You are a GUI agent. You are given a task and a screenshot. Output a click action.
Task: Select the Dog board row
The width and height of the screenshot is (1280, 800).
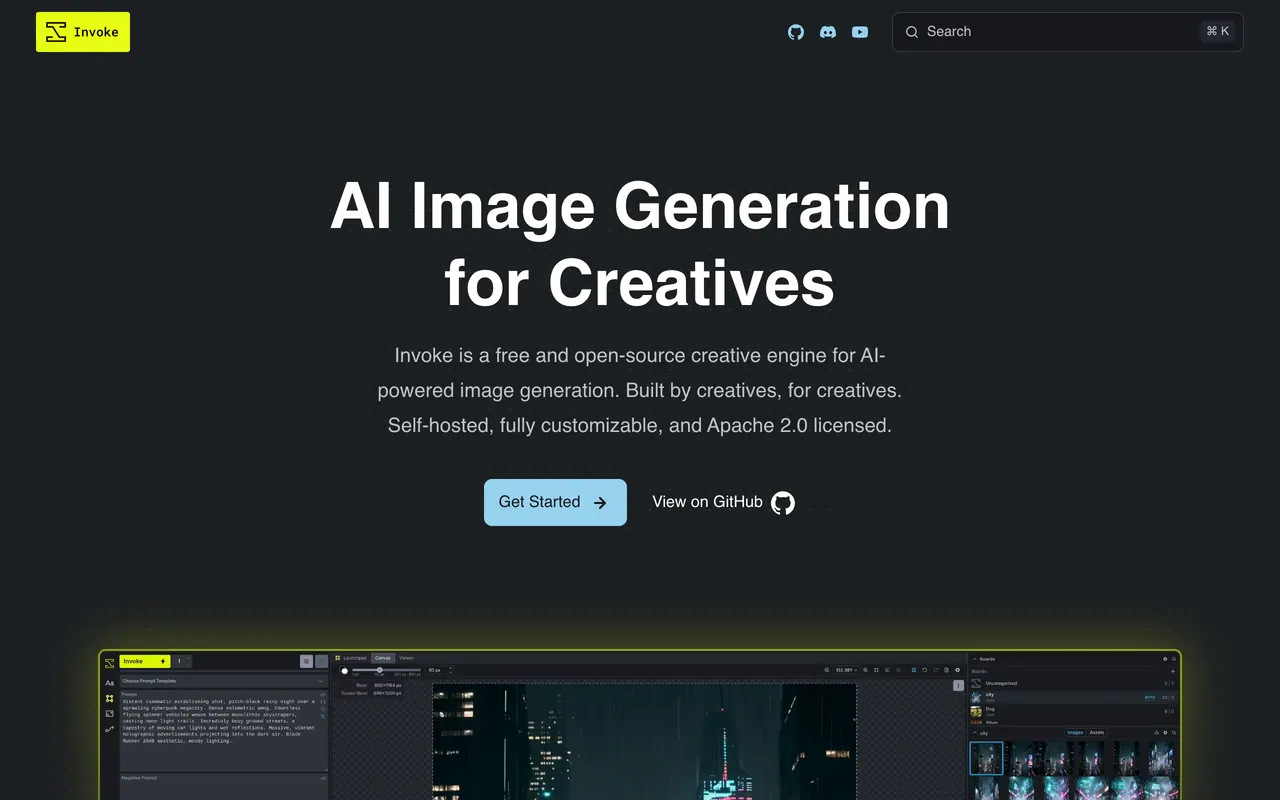click(x=1074, y=711)
